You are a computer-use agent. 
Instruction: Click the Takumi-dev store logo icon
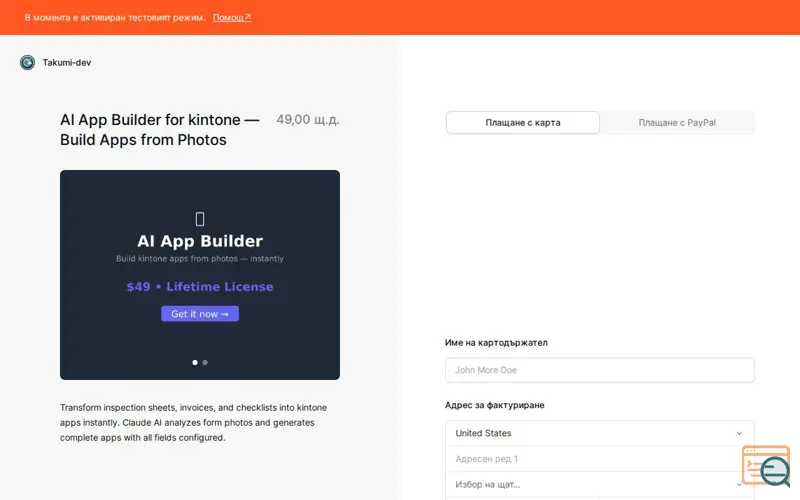pos(28,62)
